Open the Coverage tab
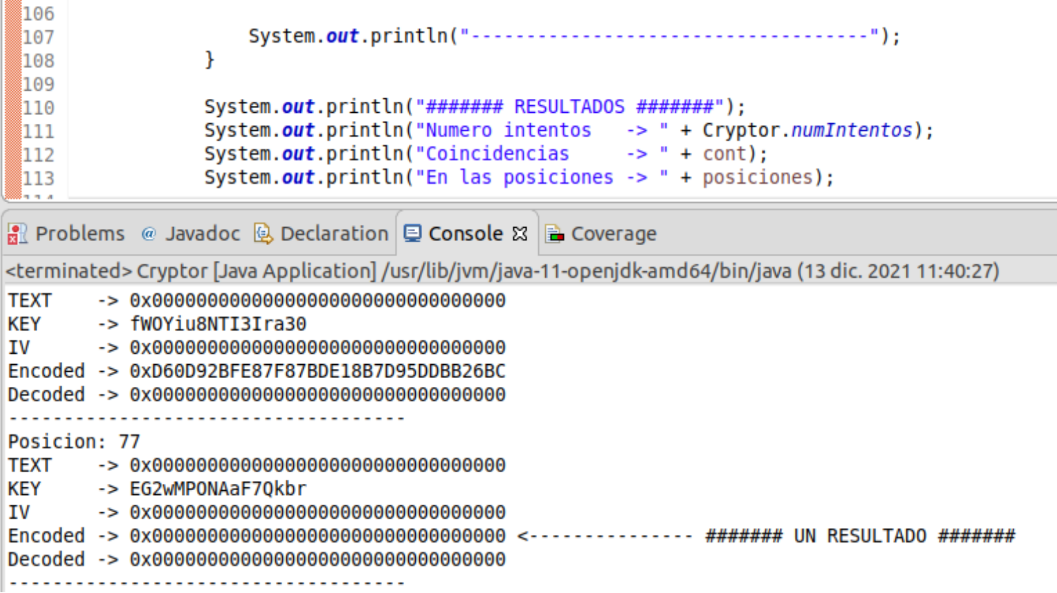 coord(613,234)
